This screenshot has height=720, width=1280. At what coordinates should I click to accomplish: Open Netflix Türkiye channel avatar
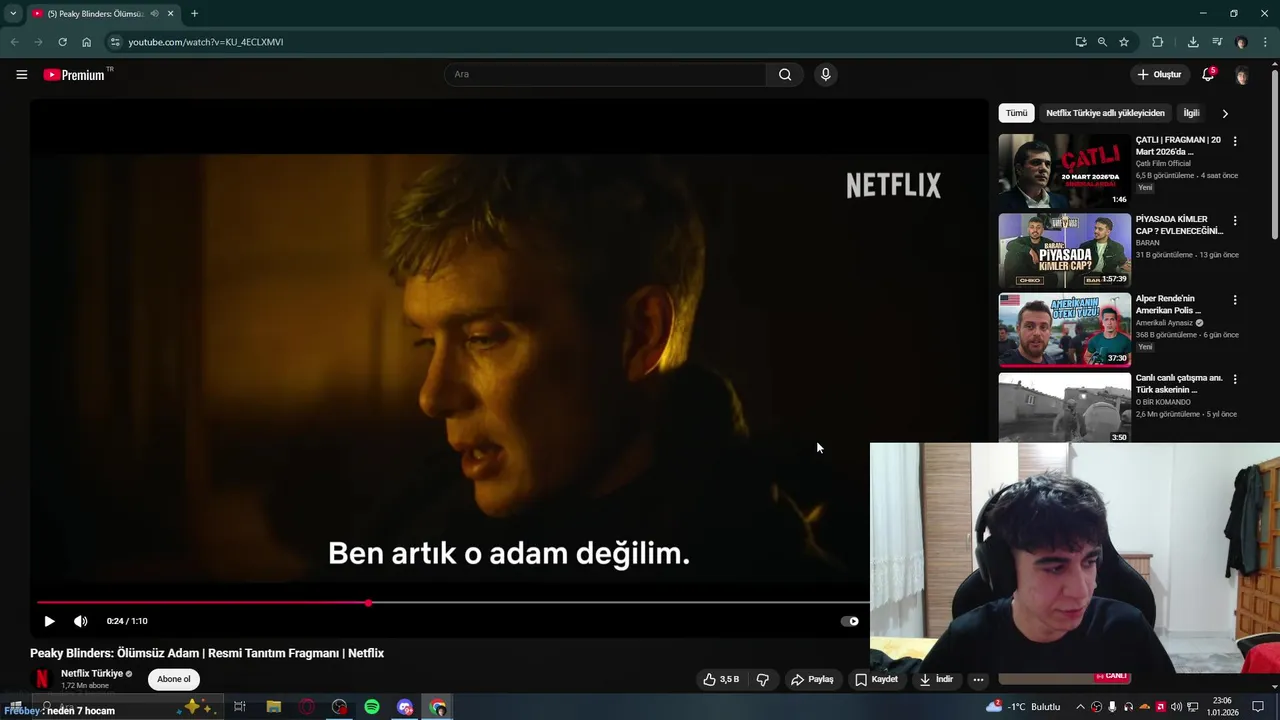point(41,679)
